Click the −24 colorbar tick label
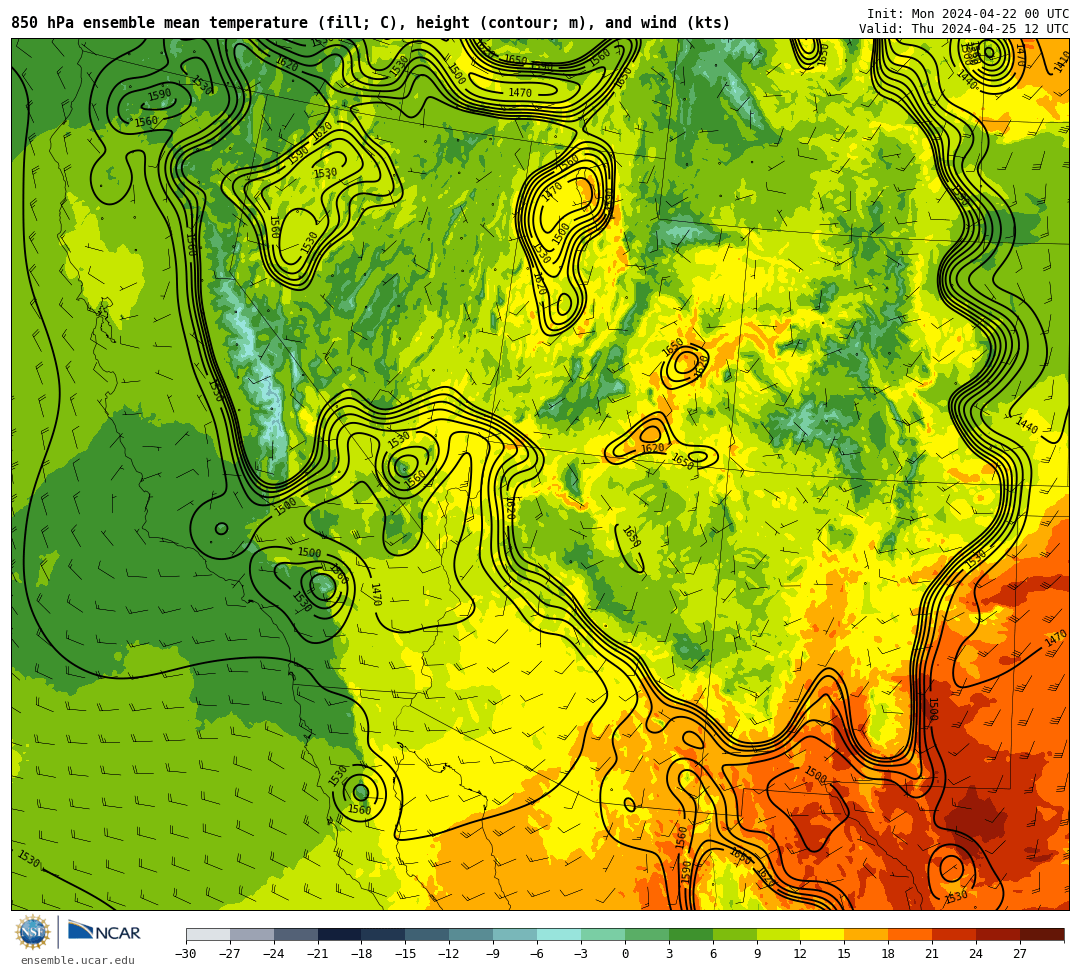 click(274, 954)
